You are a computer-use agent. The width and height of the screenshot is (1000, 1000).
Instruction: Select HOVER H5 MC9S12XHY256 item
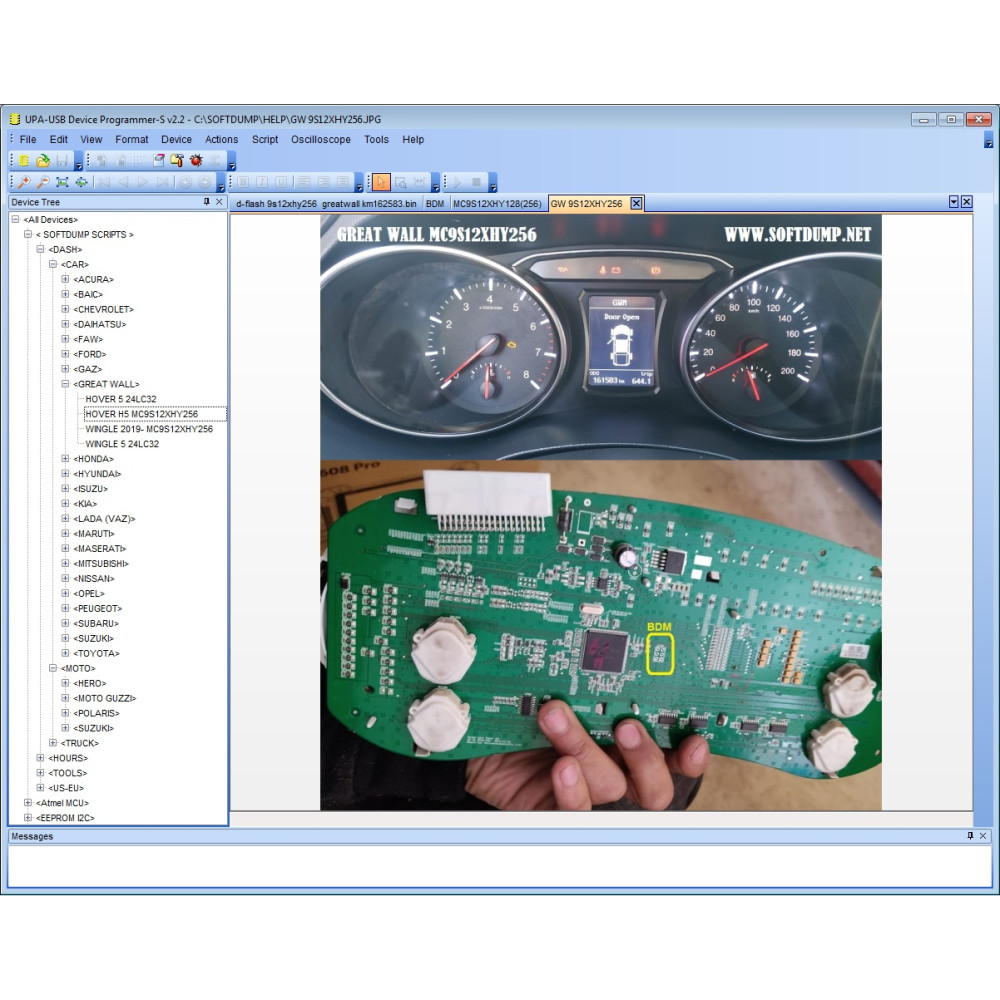[x=142, y=414]
